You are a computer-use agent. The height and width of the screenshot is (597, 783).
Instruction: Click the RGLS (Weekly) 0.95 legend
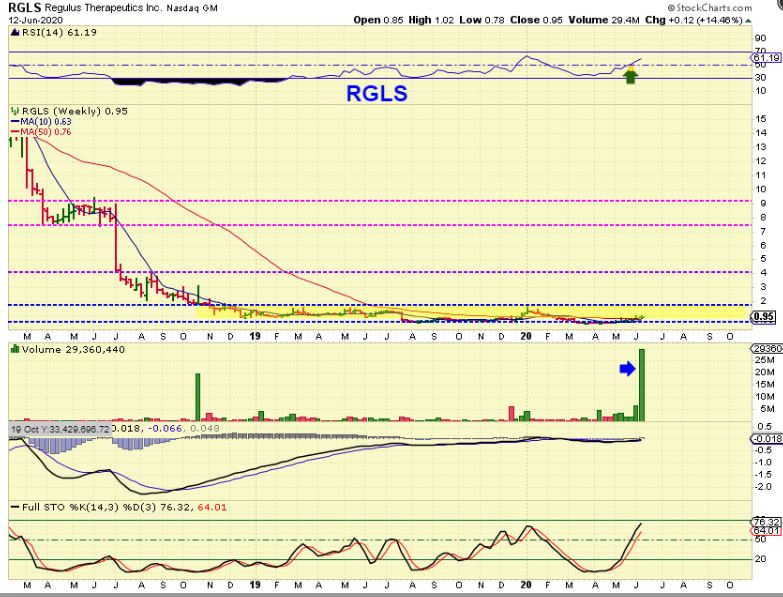point(75,111)
